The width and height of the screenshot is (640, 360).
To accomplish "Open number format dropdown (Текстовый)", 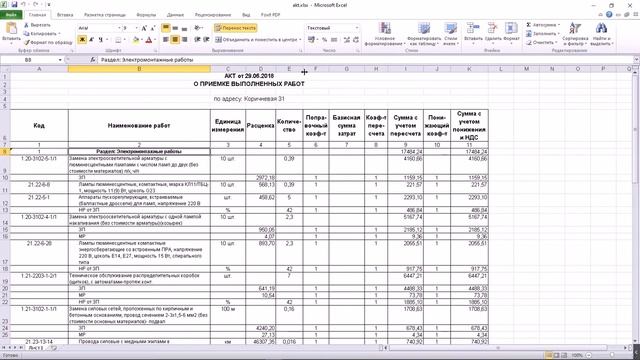I will coord(357,28).
